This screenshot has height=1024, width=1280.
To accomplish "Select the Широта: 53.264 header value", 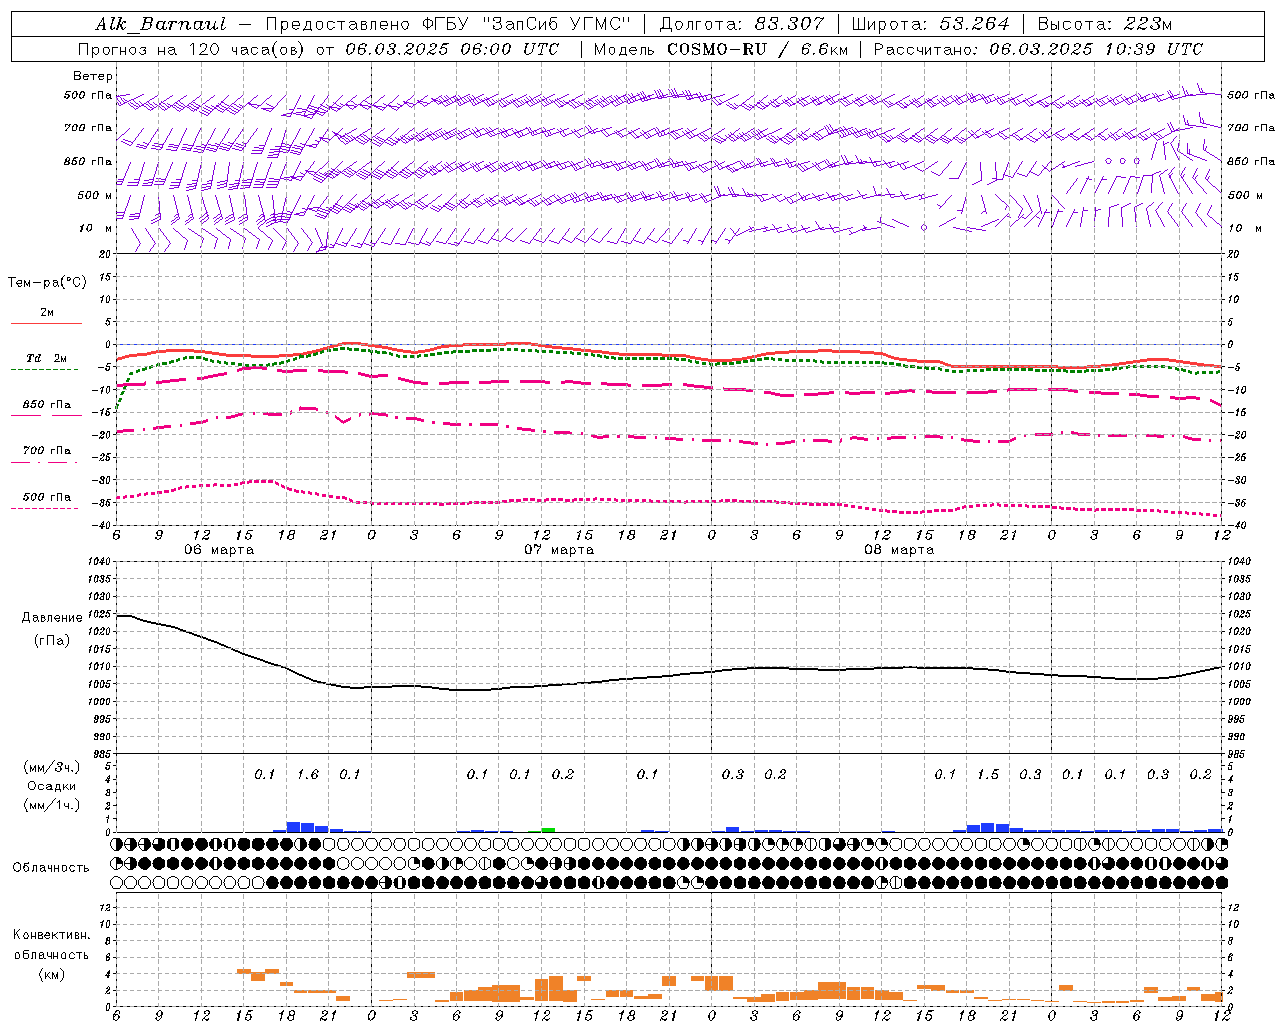I will click(930, 24).
